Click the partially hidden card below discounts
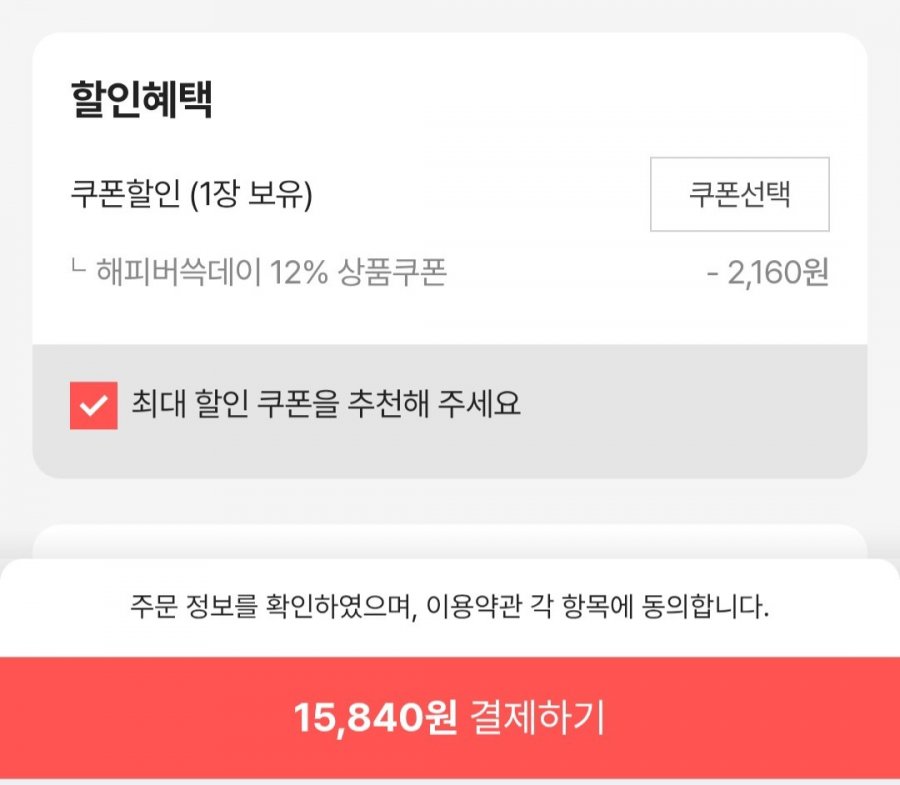The height and width of the screenshot is (785, 900). (449, 542)
